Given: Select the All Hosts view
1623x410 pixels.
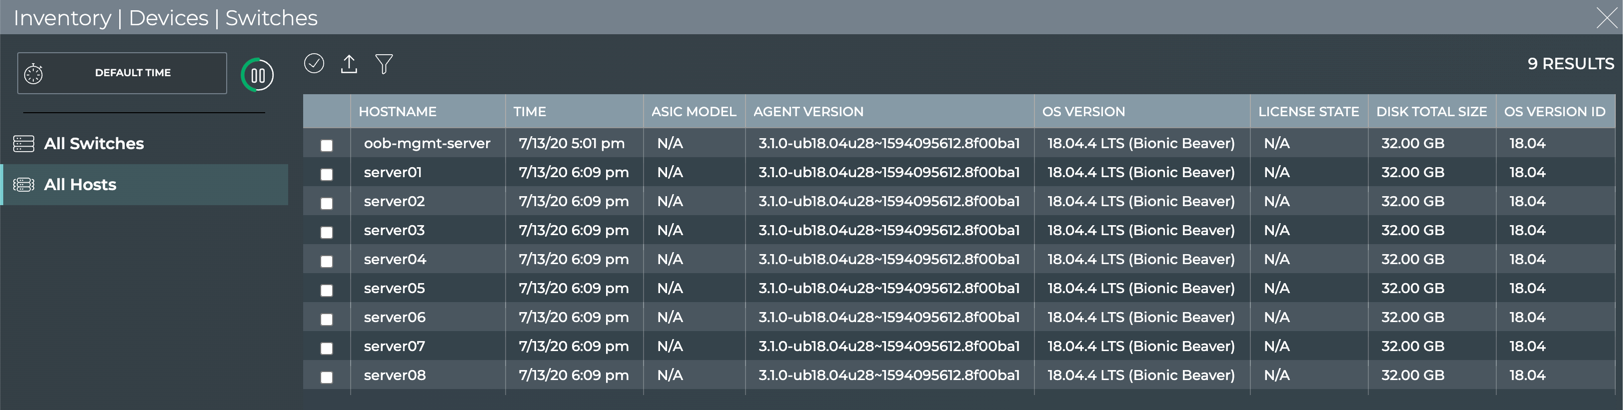Looking at the screenshot, I should click(80, 185).
